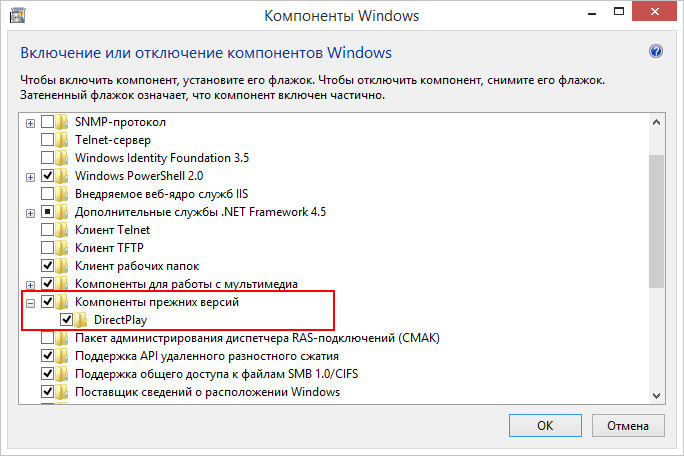Uncheck the DirectPlay checkbox
684x456 pixels.
point(66,320)
